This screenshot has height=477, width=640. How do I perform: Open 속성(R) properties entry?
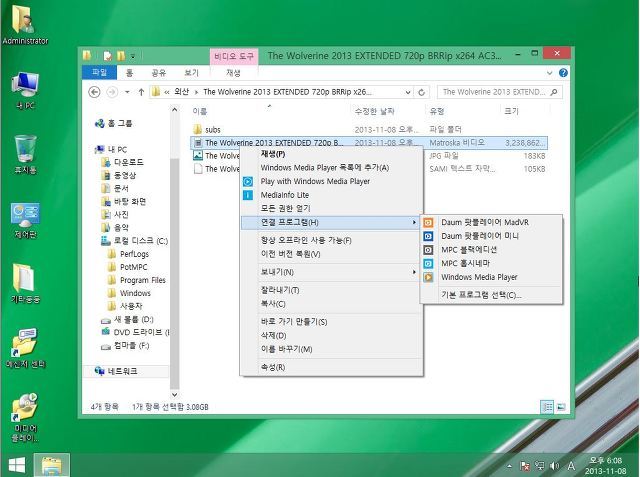click(331, 367)
